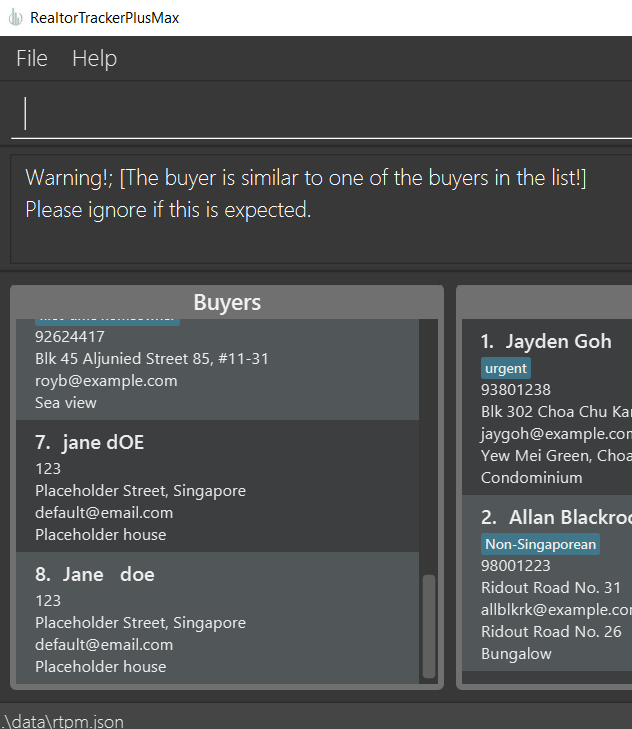Click phone number 92624417

coord(70,337)
